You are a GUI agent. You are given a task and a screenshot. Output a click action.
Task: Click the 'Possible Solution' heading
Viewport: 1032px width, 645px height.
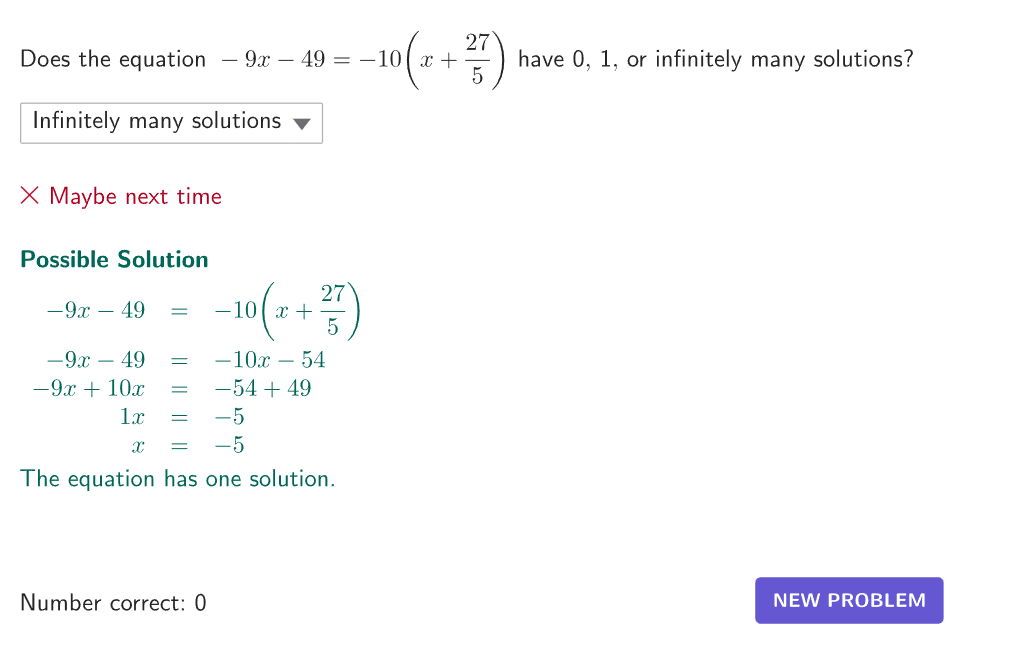[115, 259]
